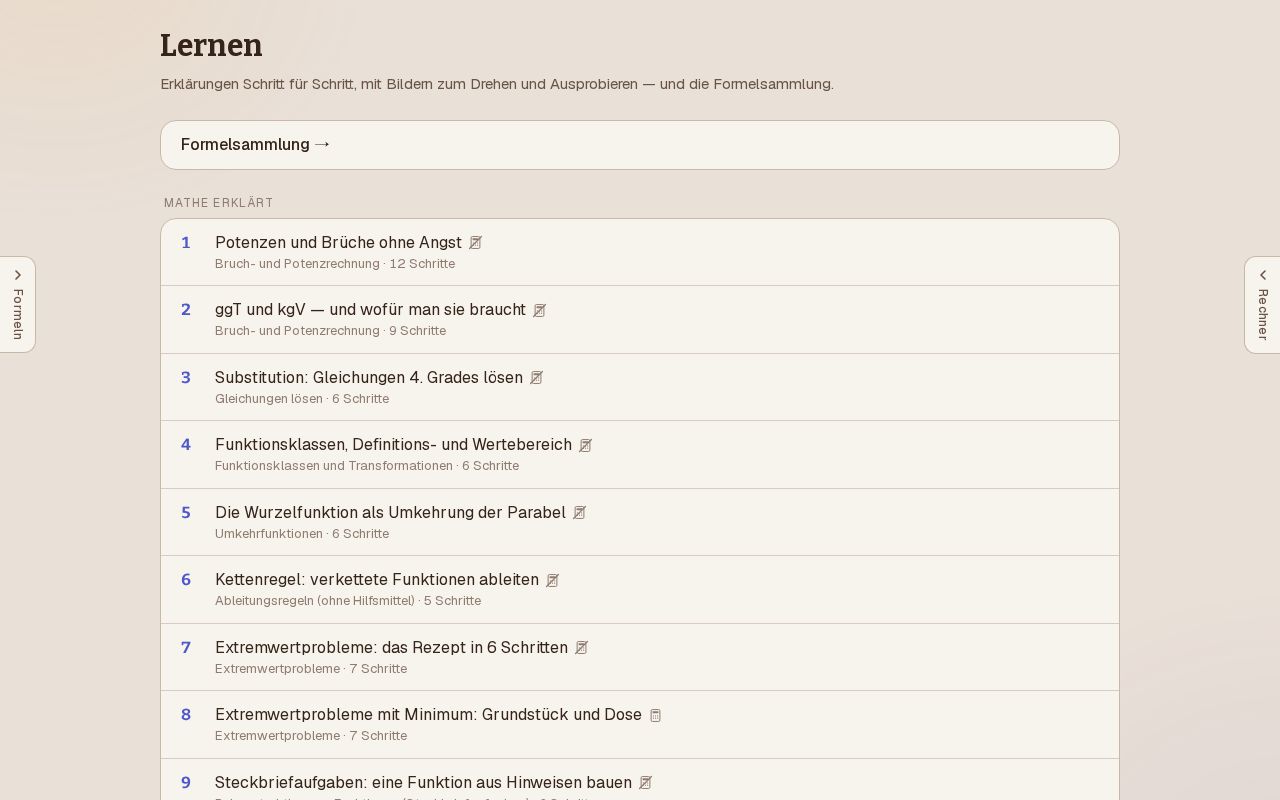Click subtitle Gleichungen lösen · 6 Schritte

tap(302, 399)
